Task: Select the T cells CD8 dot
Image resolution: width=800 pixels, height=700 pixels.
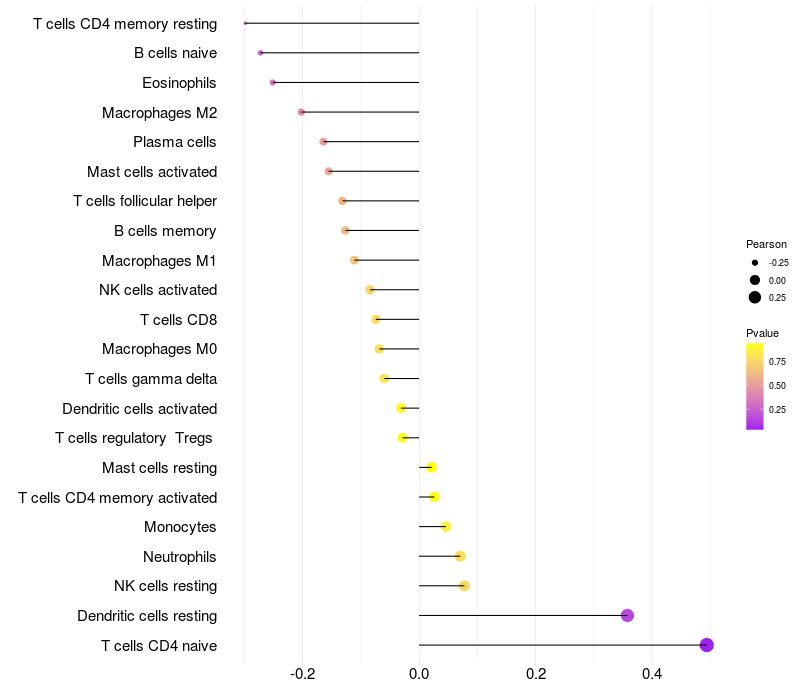Action: (x=376, y=319)
